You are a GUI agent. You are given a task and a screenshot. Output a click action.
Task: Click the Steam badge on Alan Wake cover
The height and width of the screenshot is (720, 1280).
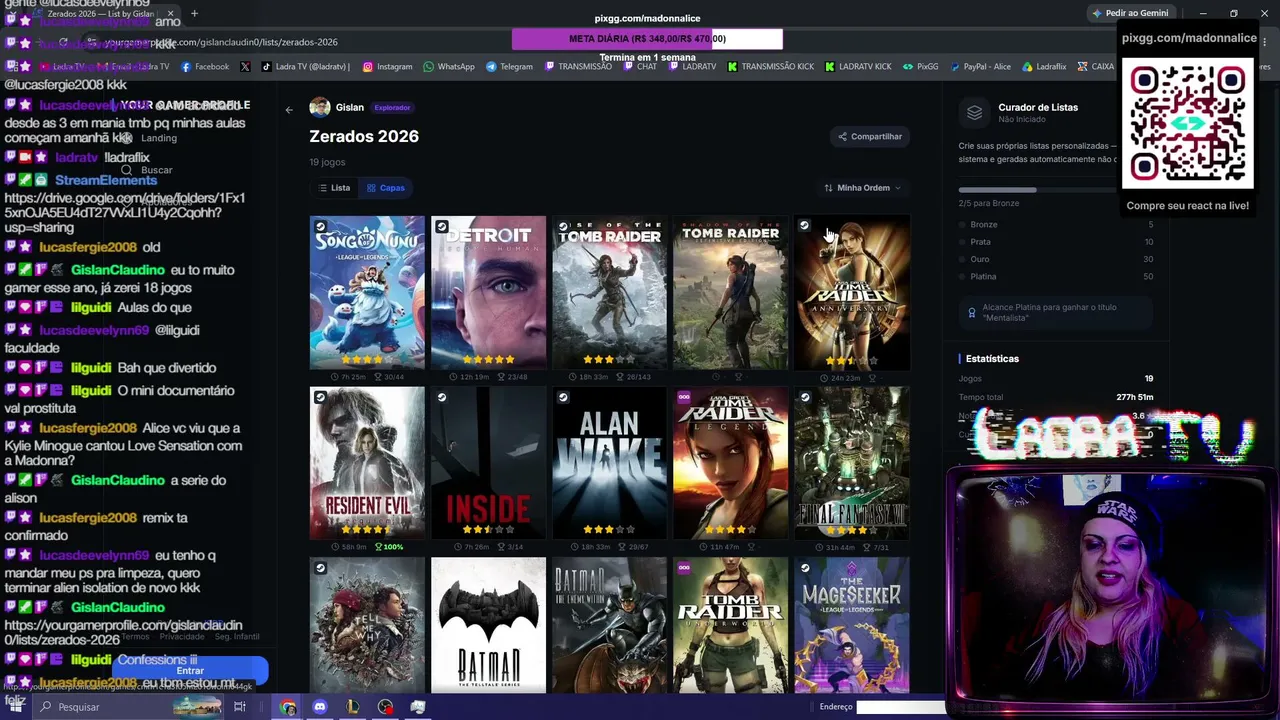point(563,397)
